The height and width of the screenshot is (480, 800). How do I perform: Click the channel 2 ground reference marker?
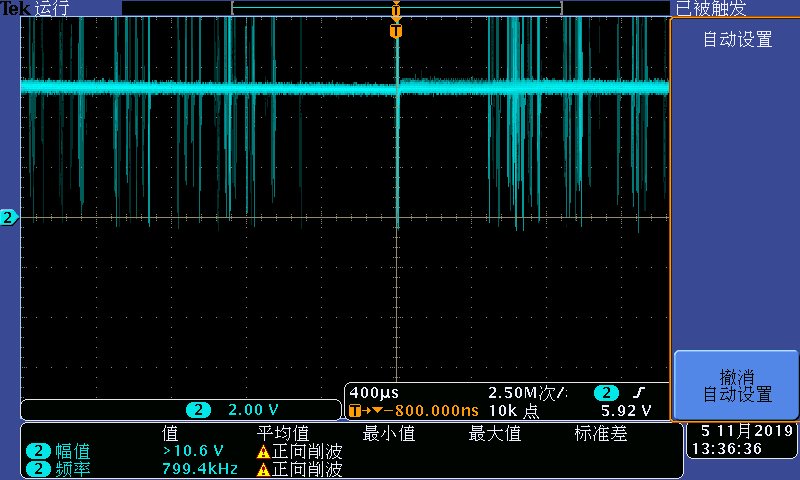tap(9, 218)
